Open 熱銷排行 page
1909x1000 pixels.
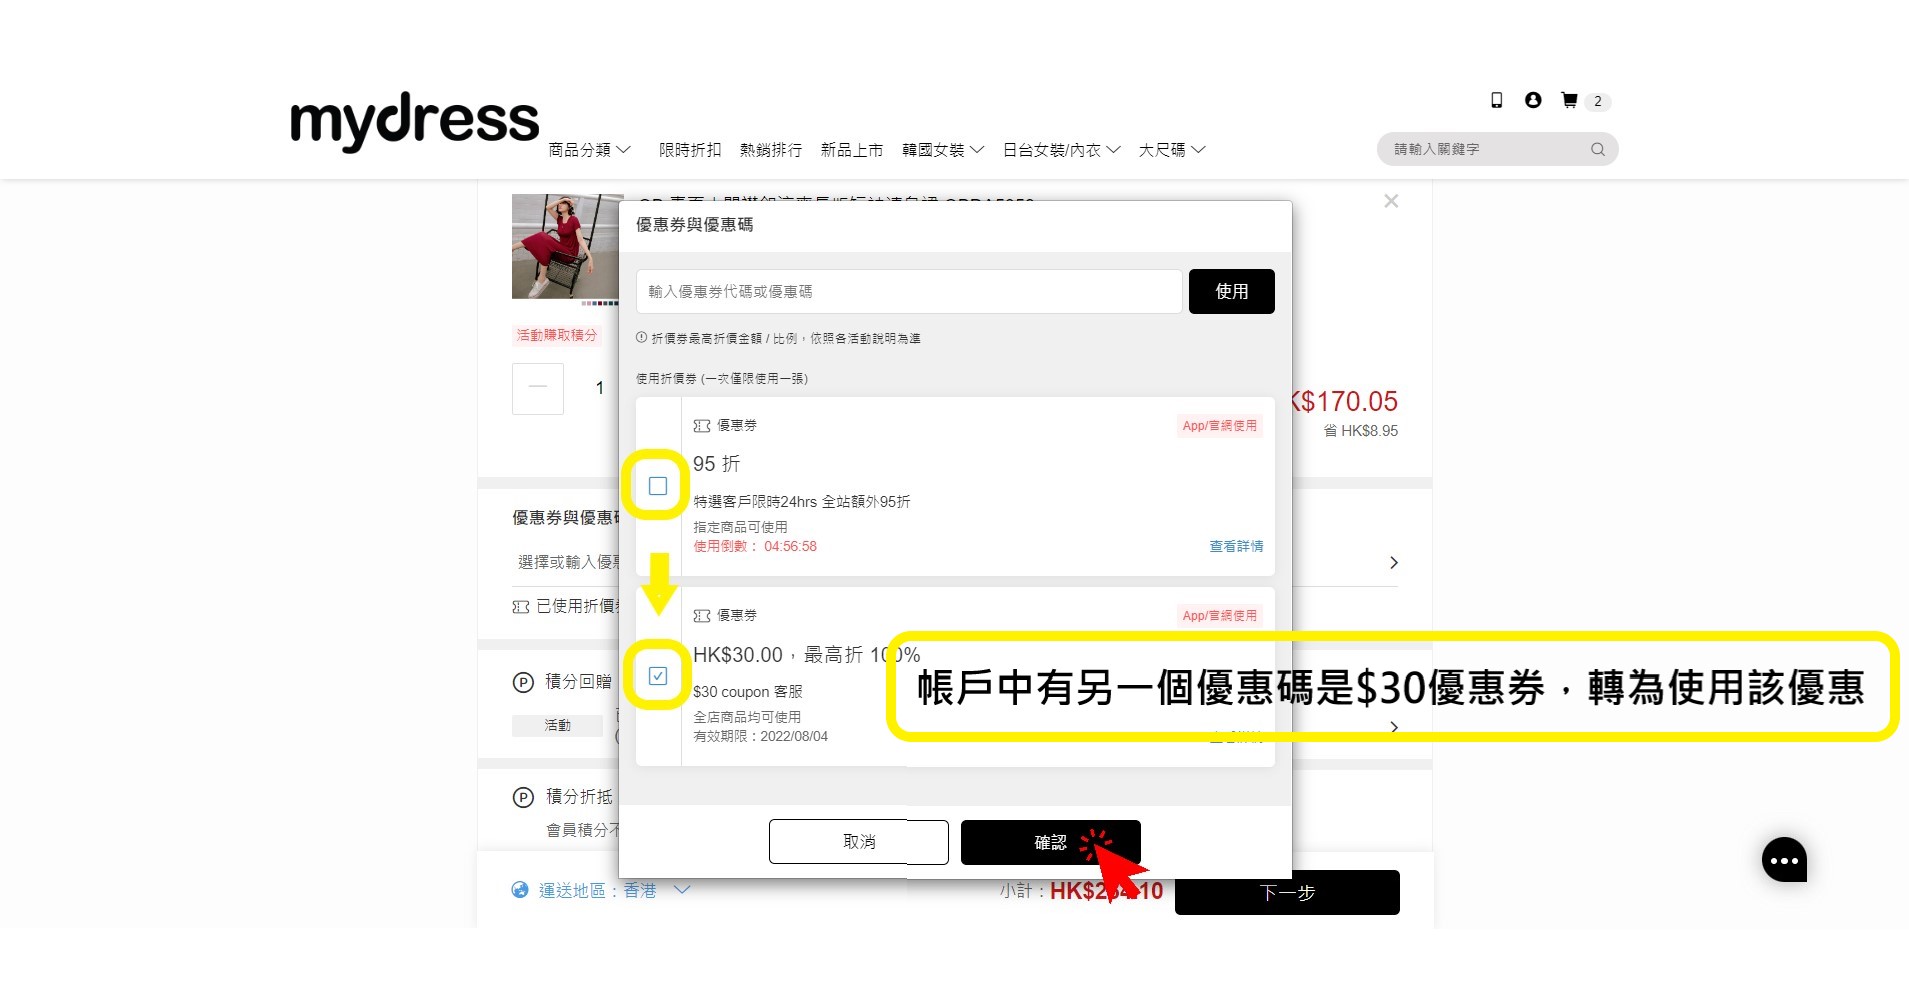771,150
